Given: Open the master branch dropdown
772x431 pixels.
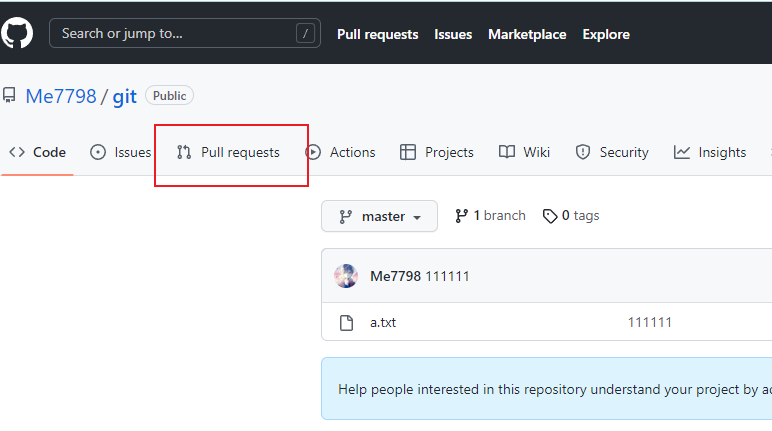Looking at the screenshot, I should [x=379, y=216].
